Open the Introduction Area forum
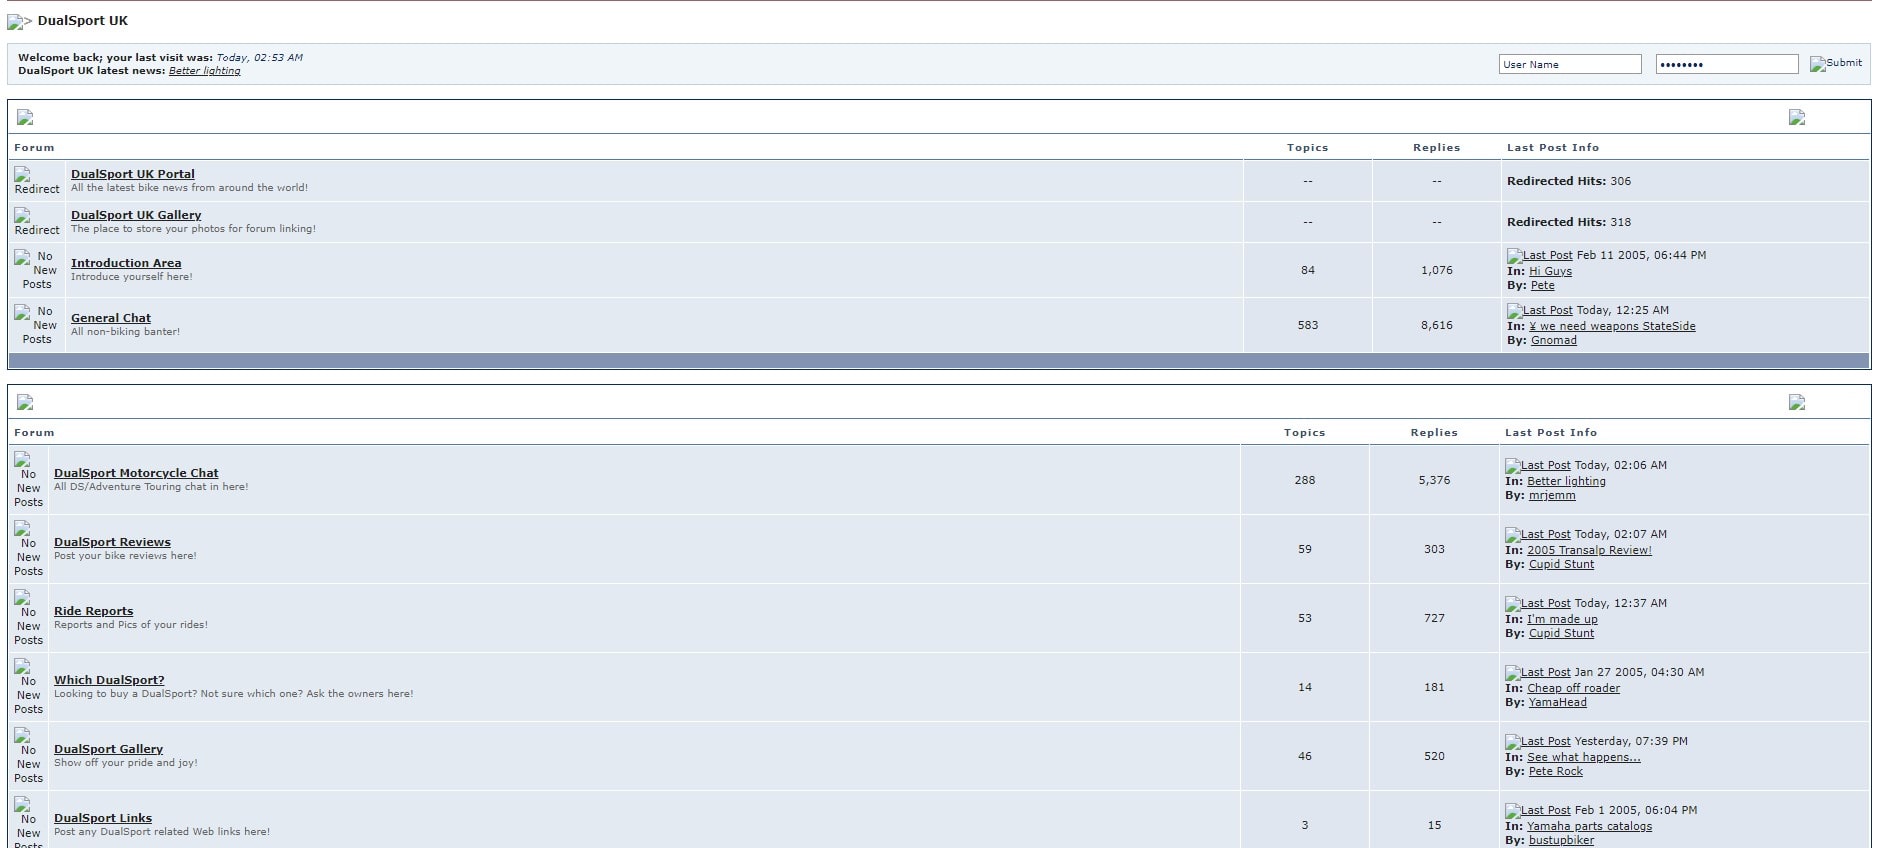The image size is (1881, 848). pyautogui.click(x=126, y=263)
